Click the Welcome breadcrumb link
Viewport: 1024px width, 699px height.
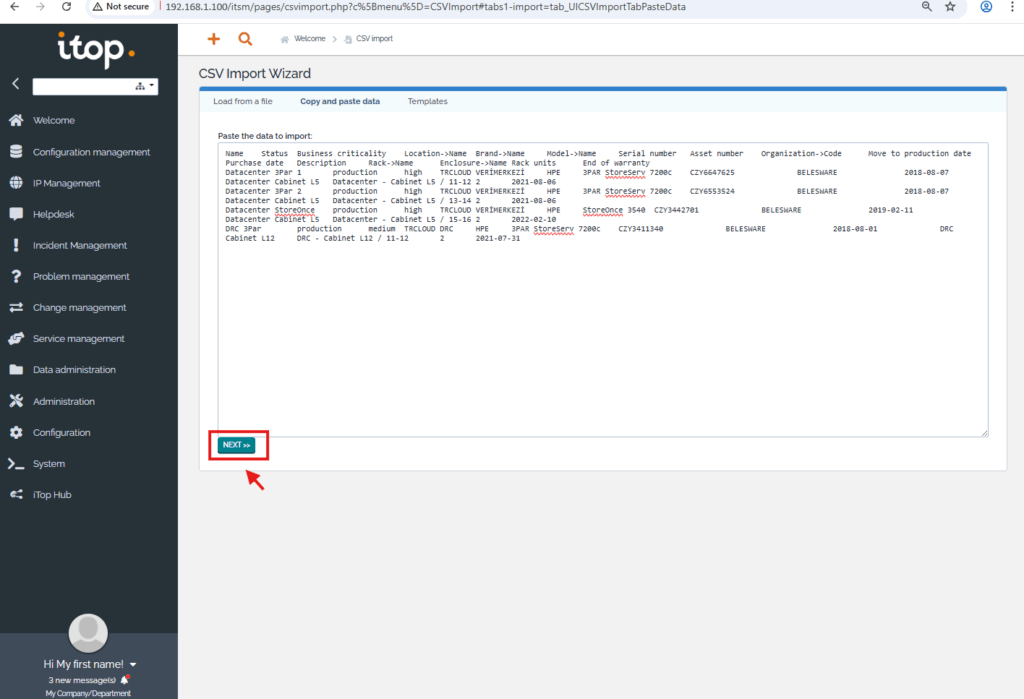(x=309, y=39)
